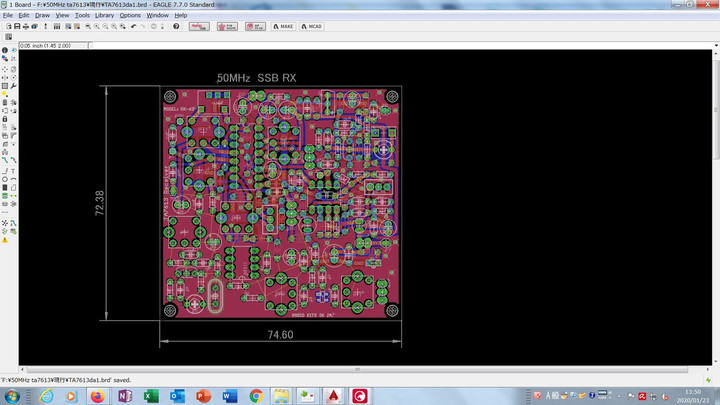
Task: Click the Undo arrow in the toolbar
Action: (x=134, y=26)
